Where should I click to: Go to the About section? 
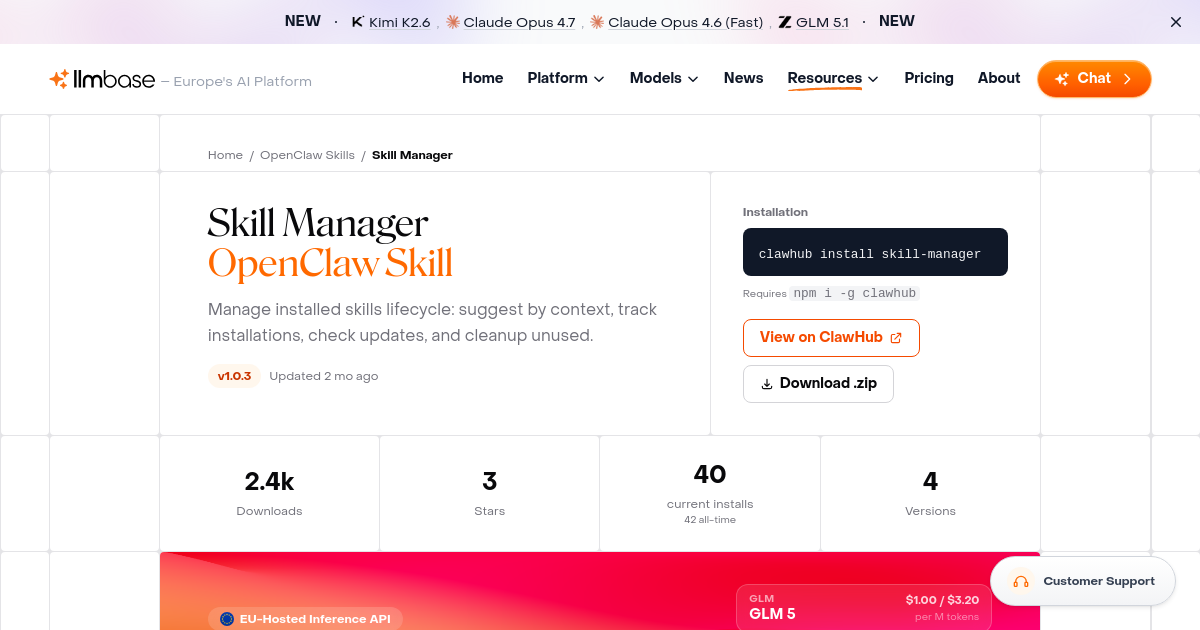[x=998, y=78]
